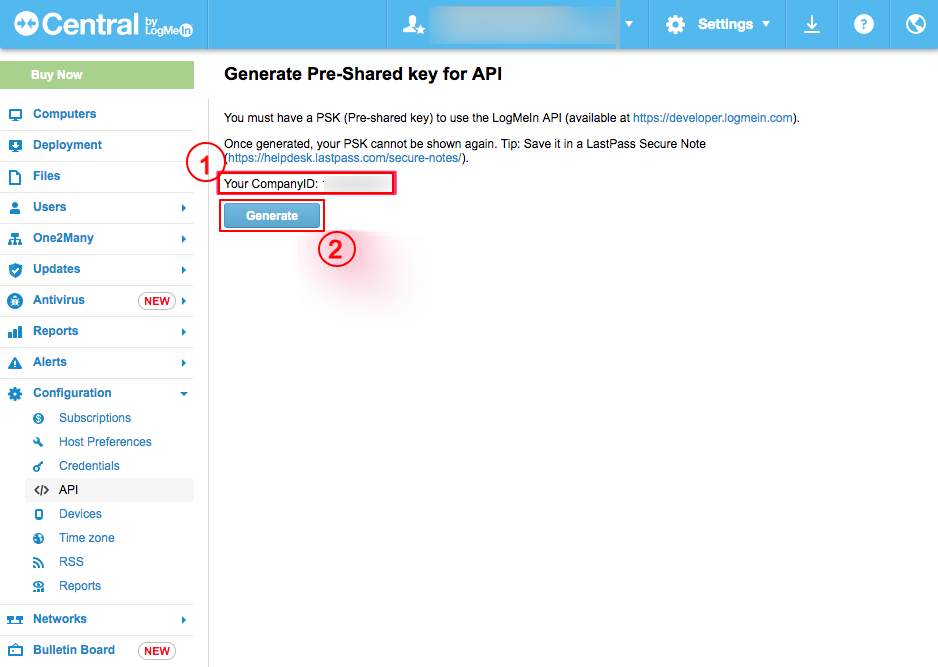This screenshot has width=938, height=667.
Task: Click the RSS feed icon
Action: [x=38, y=562]
